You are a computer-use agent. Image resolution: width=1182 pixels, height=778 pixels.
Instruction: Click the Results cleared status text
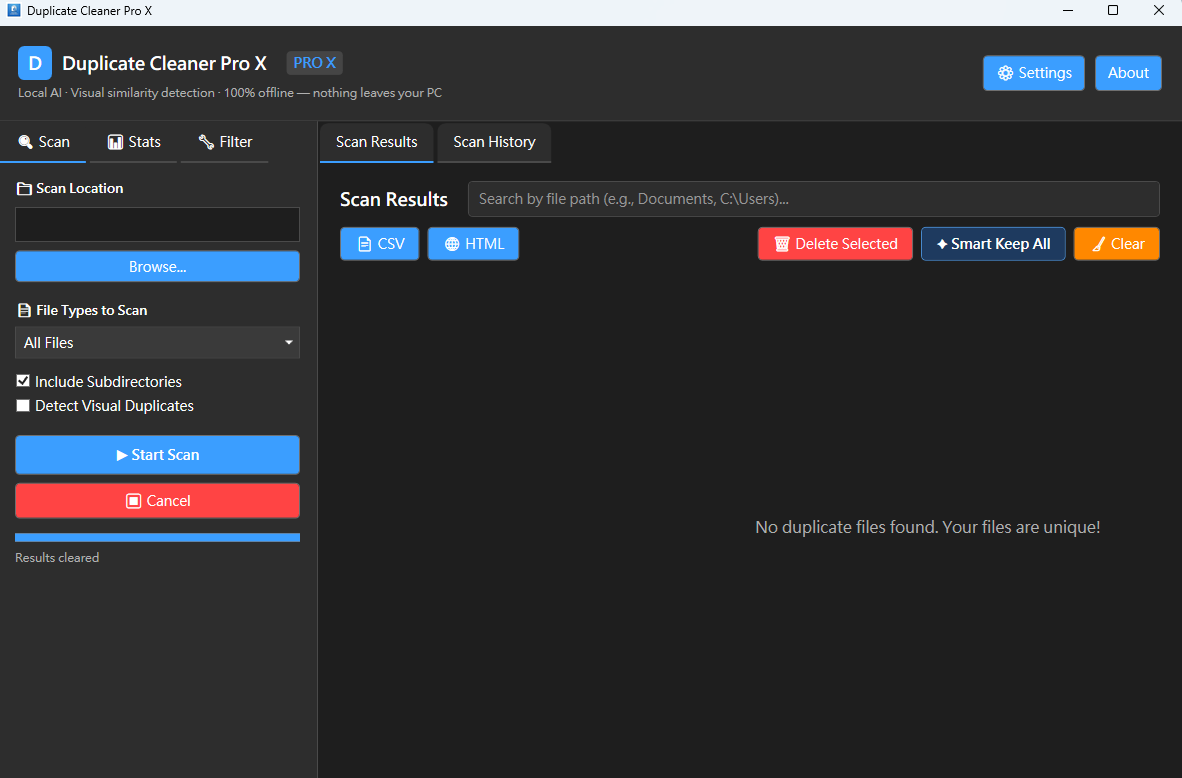click(x=57, y=558)
